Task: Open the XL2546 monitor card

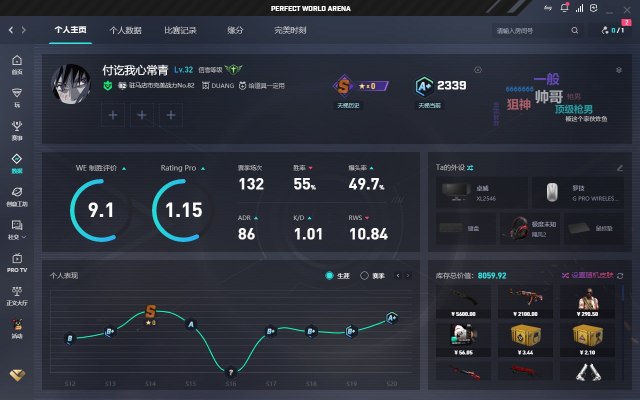Action: [482, 193]
